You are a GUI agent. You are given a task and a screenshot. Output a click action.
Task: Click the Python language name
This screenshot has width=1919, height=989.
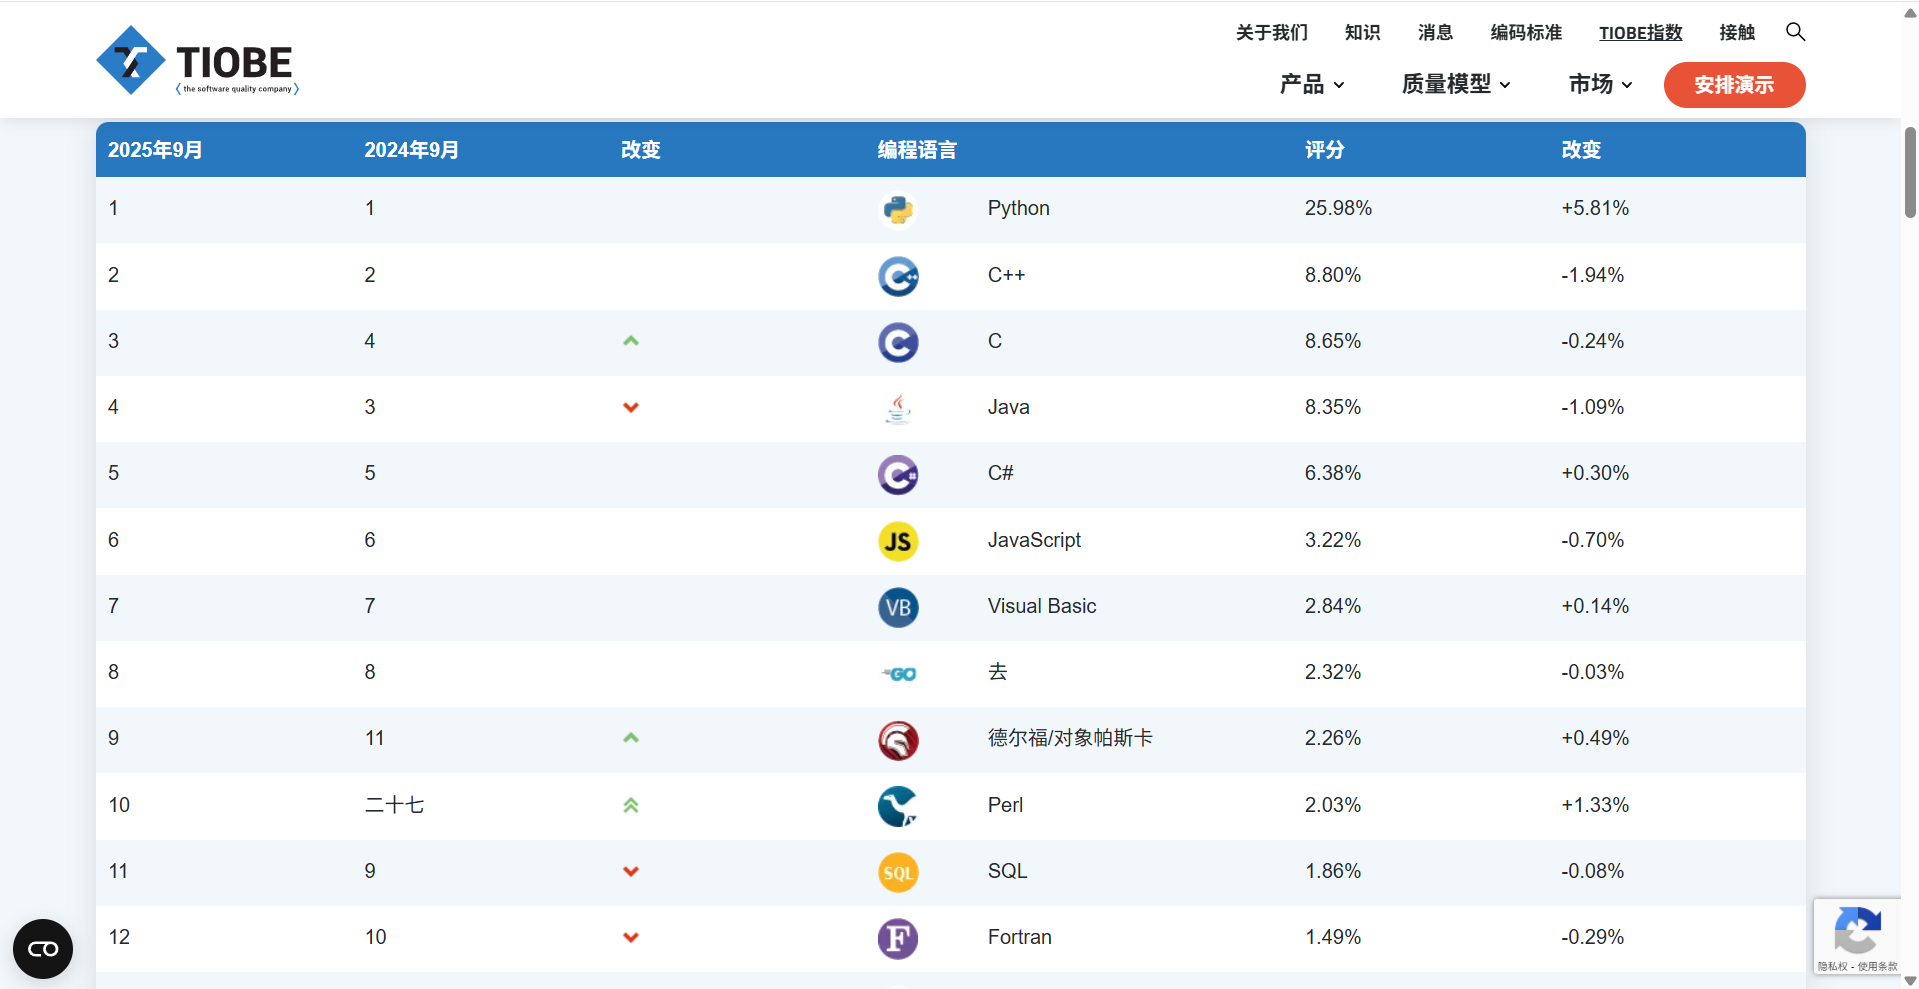[x=1019, y=208]
